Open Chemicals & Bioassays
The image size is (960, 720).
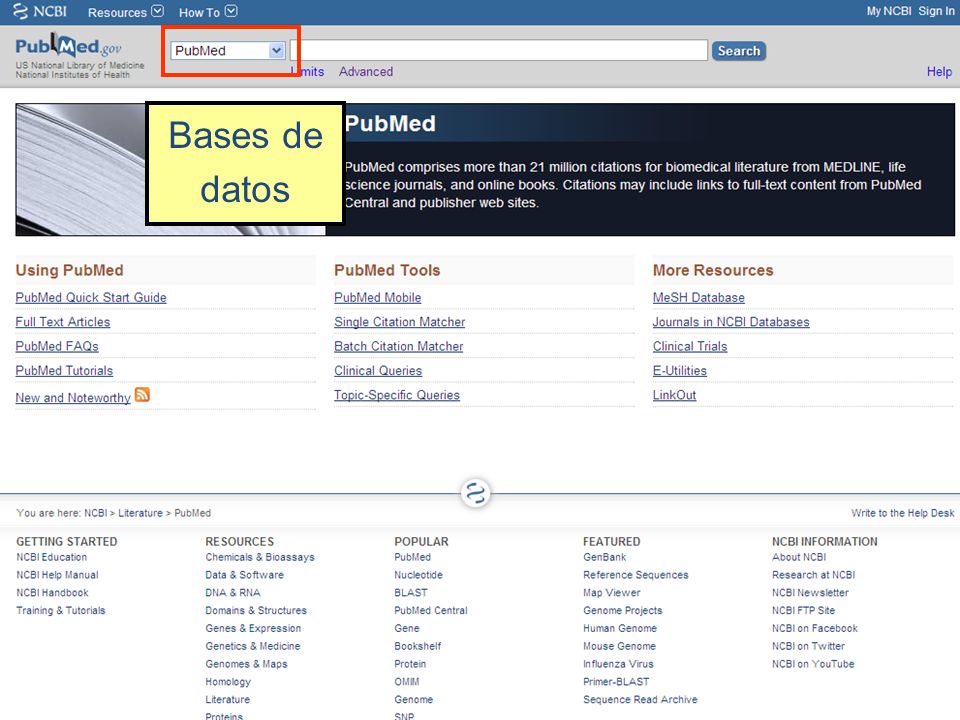point(260,557)
